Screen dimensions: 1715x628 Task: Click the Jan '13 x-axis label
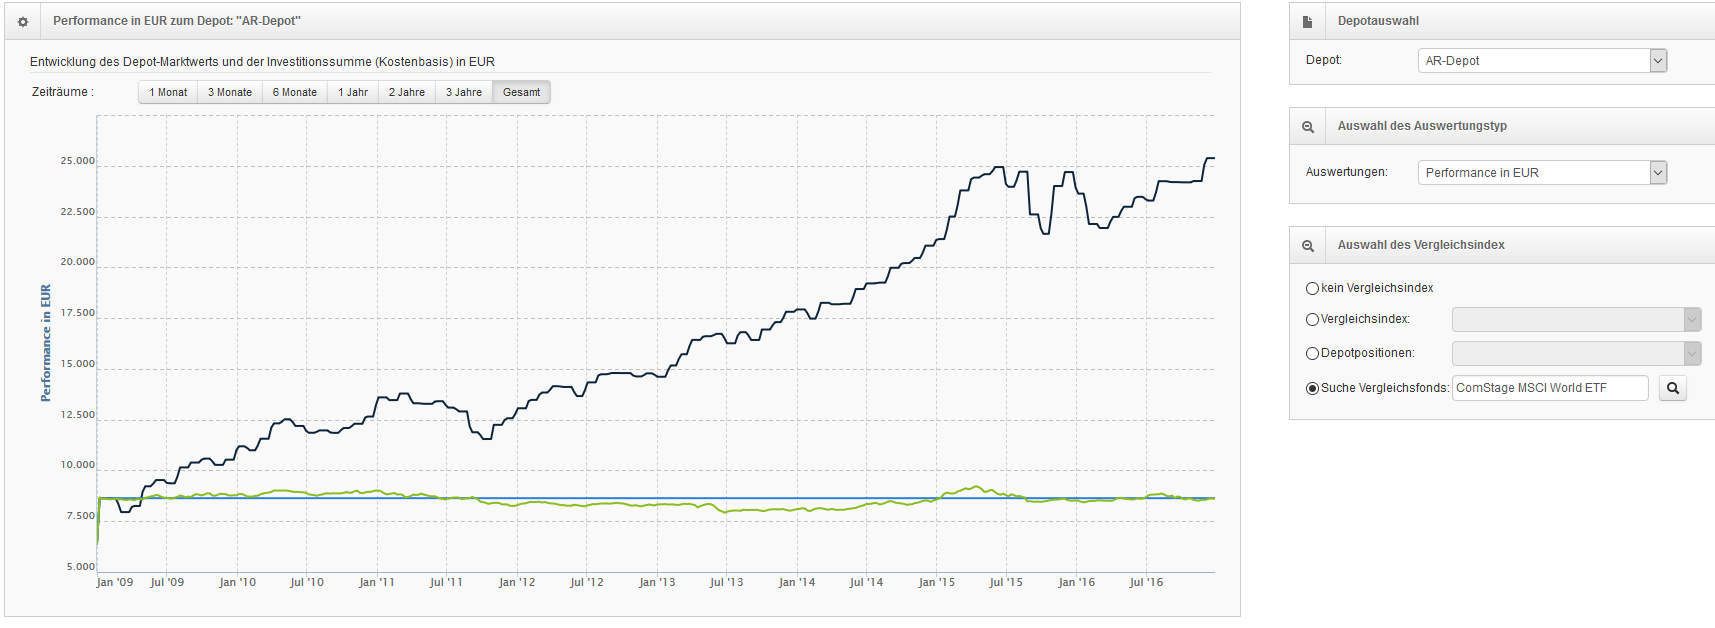click(x=657, y=582)
